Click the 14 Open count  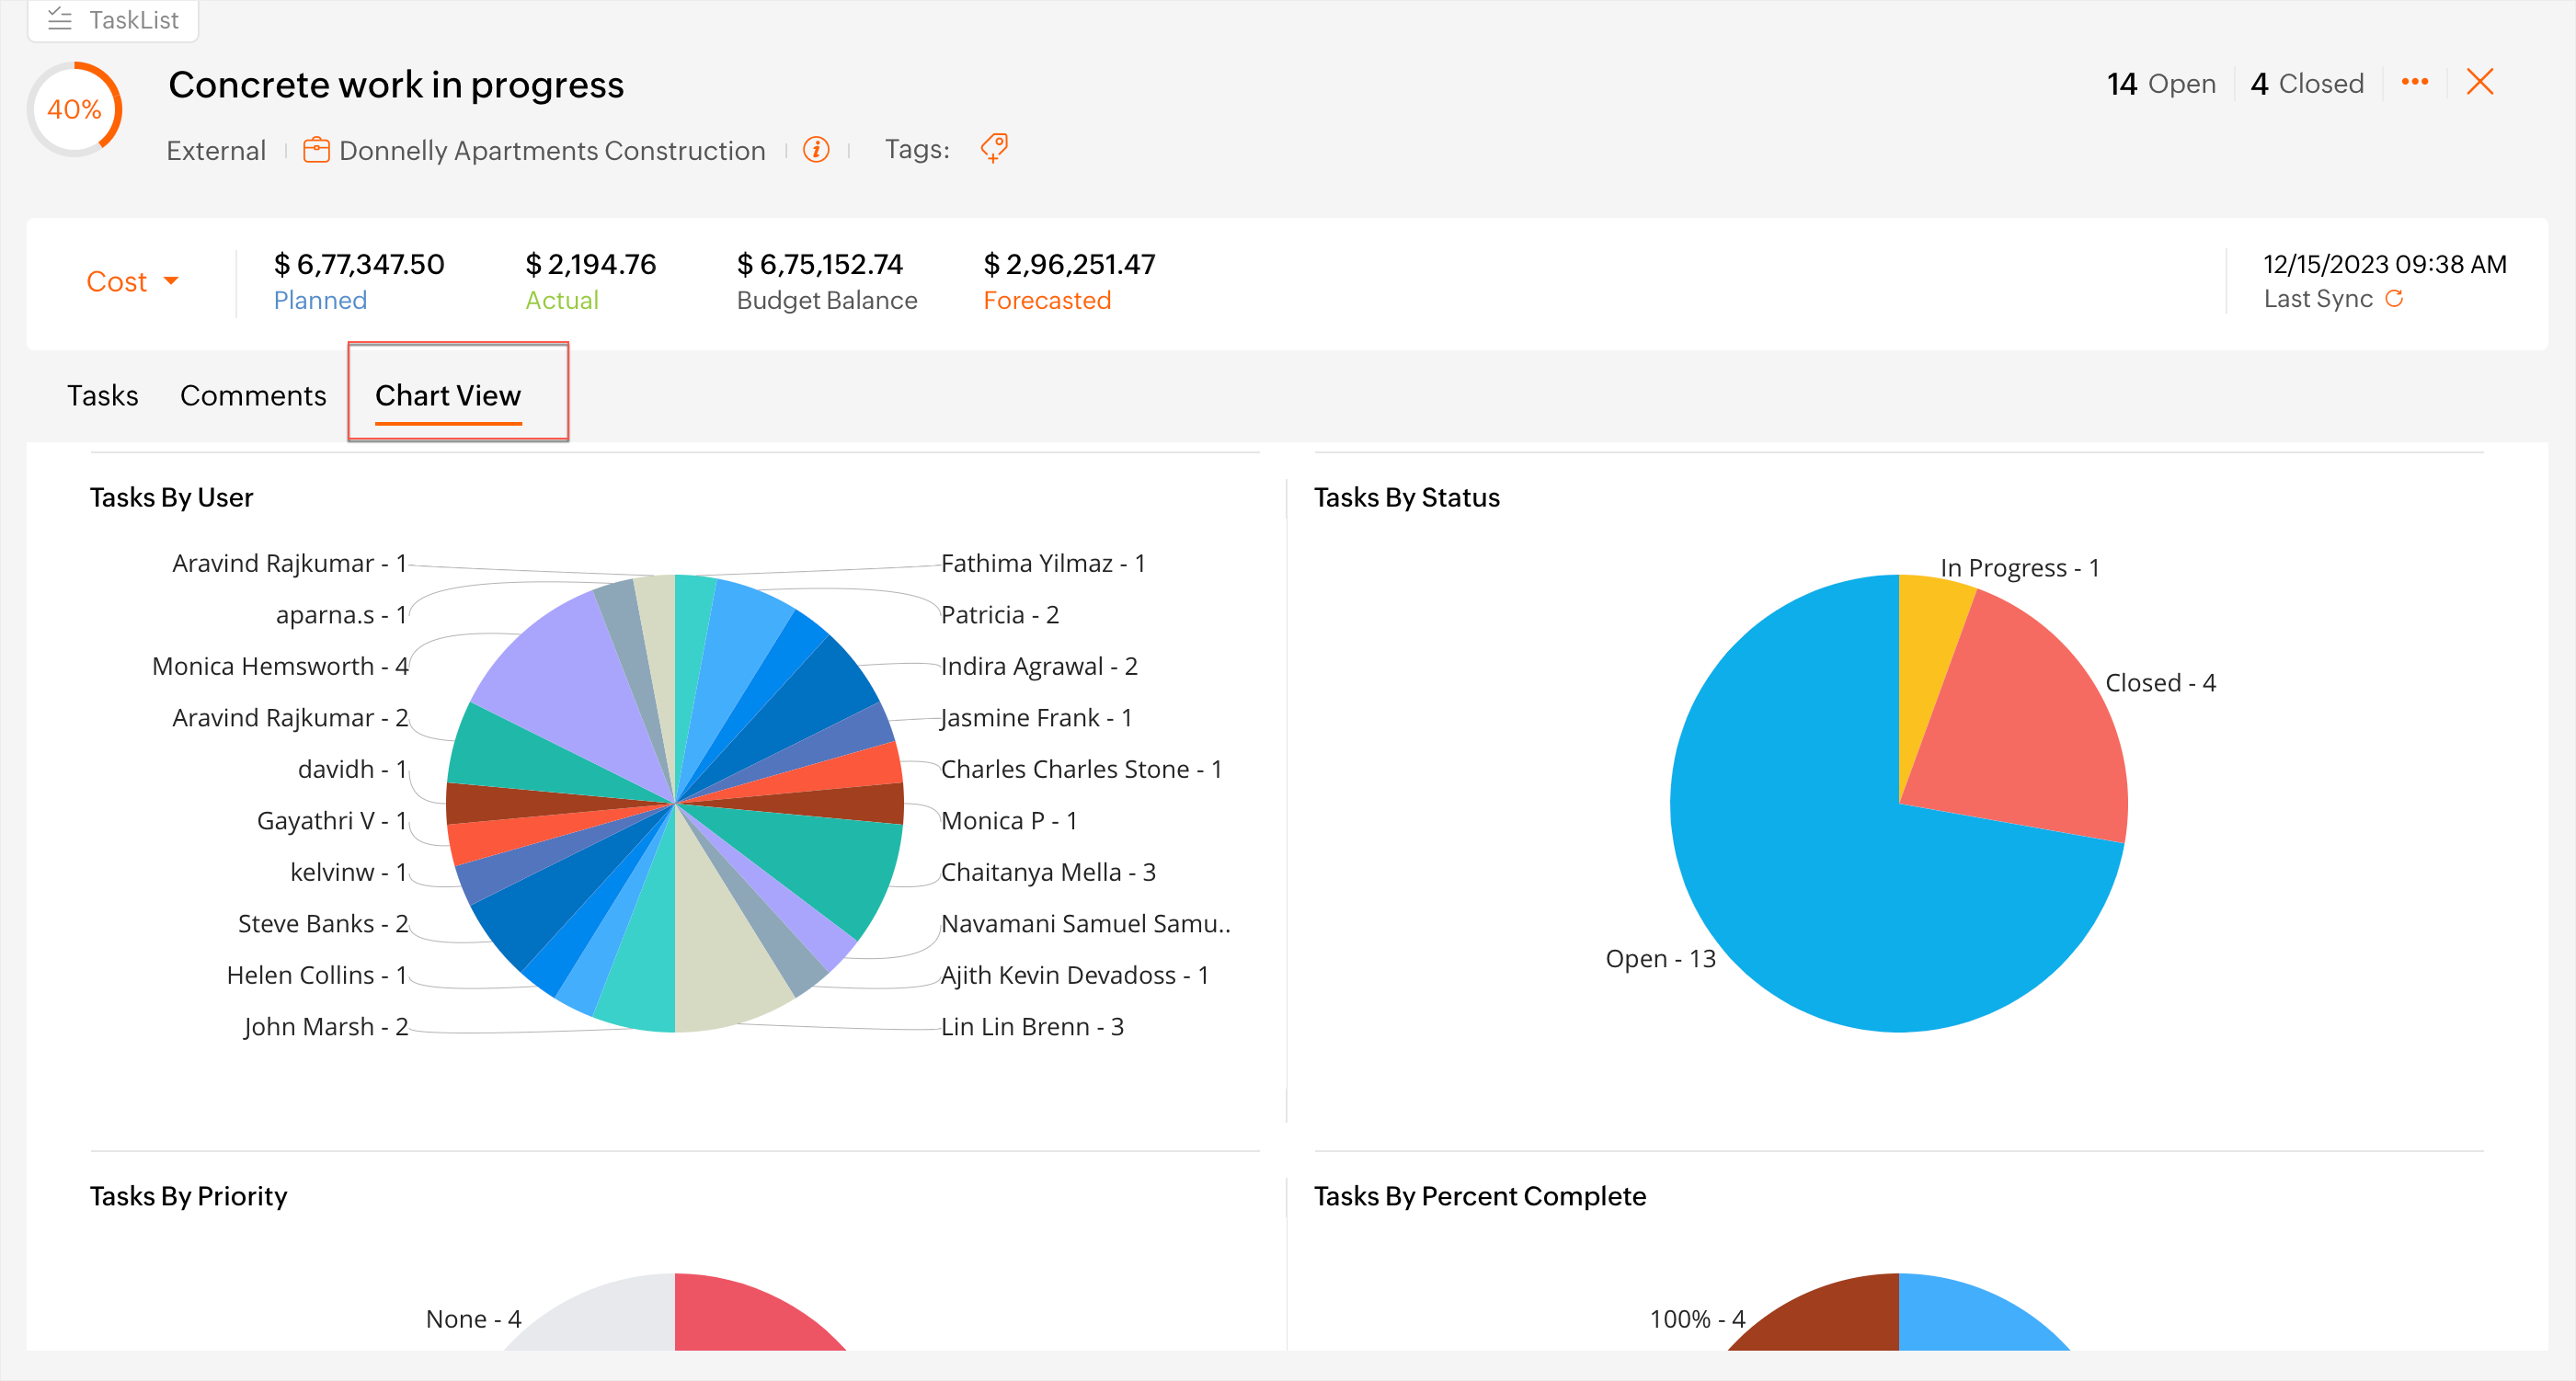click(2160, 83)
